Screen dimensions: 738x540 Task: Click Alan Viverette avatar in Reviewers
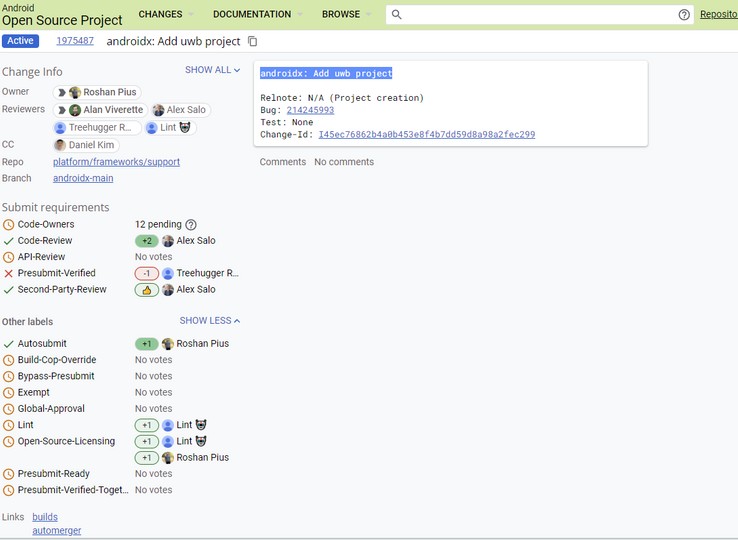pyautogui.click(x=75, y=110)
